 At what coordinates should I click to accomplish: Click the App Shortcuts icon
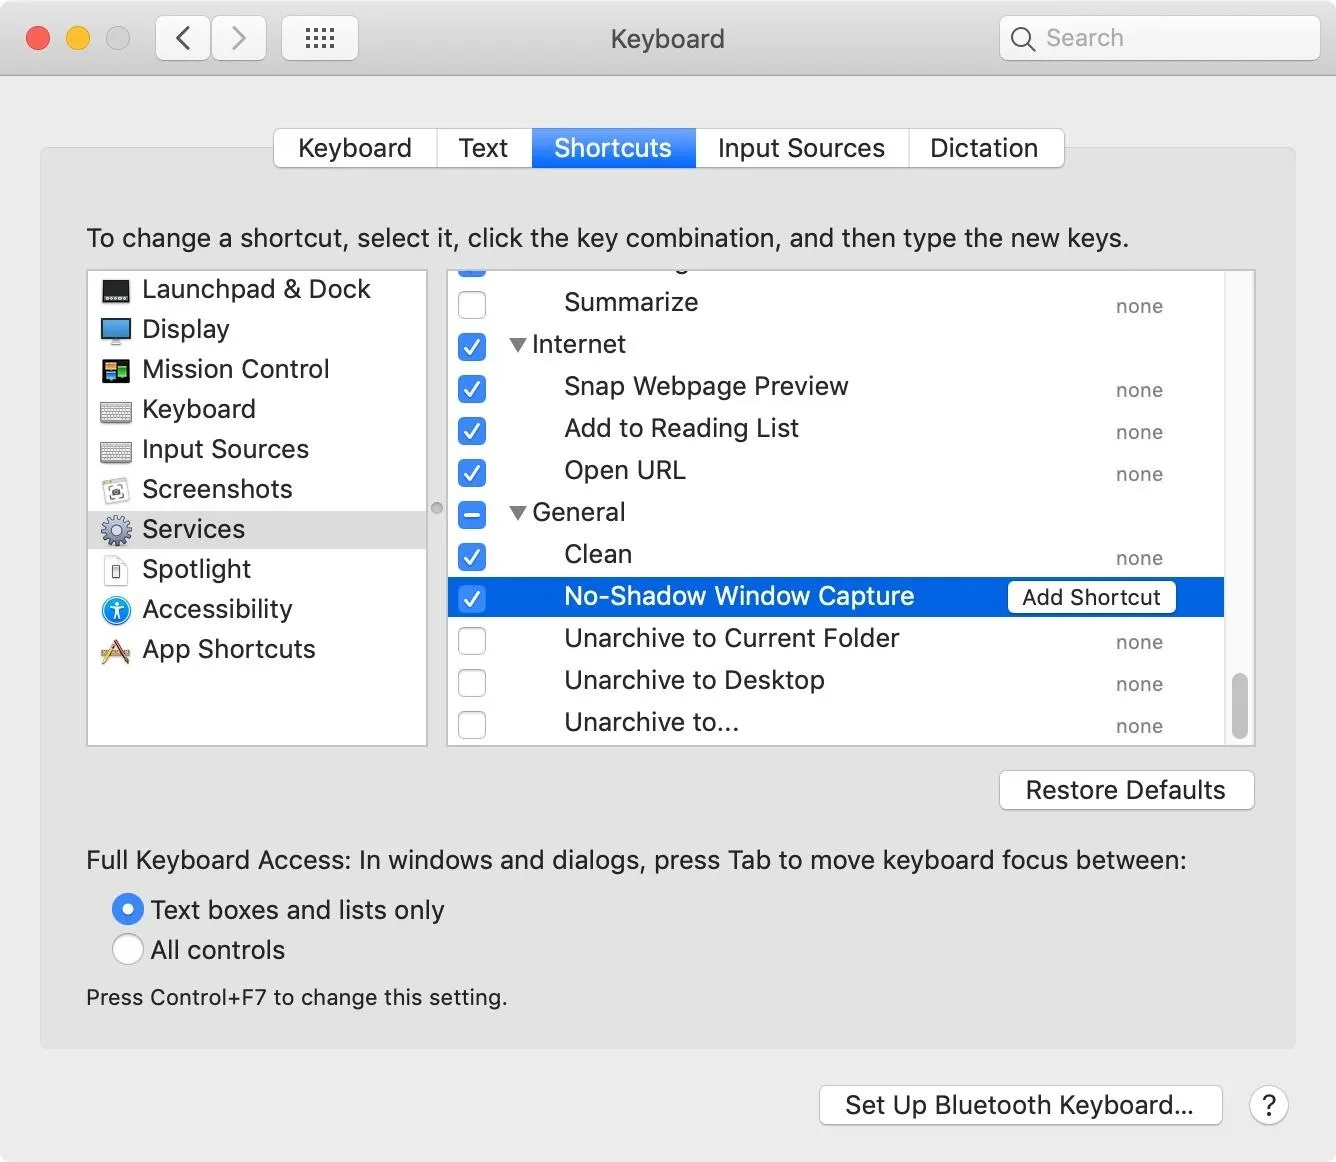[x=116, y=652]
